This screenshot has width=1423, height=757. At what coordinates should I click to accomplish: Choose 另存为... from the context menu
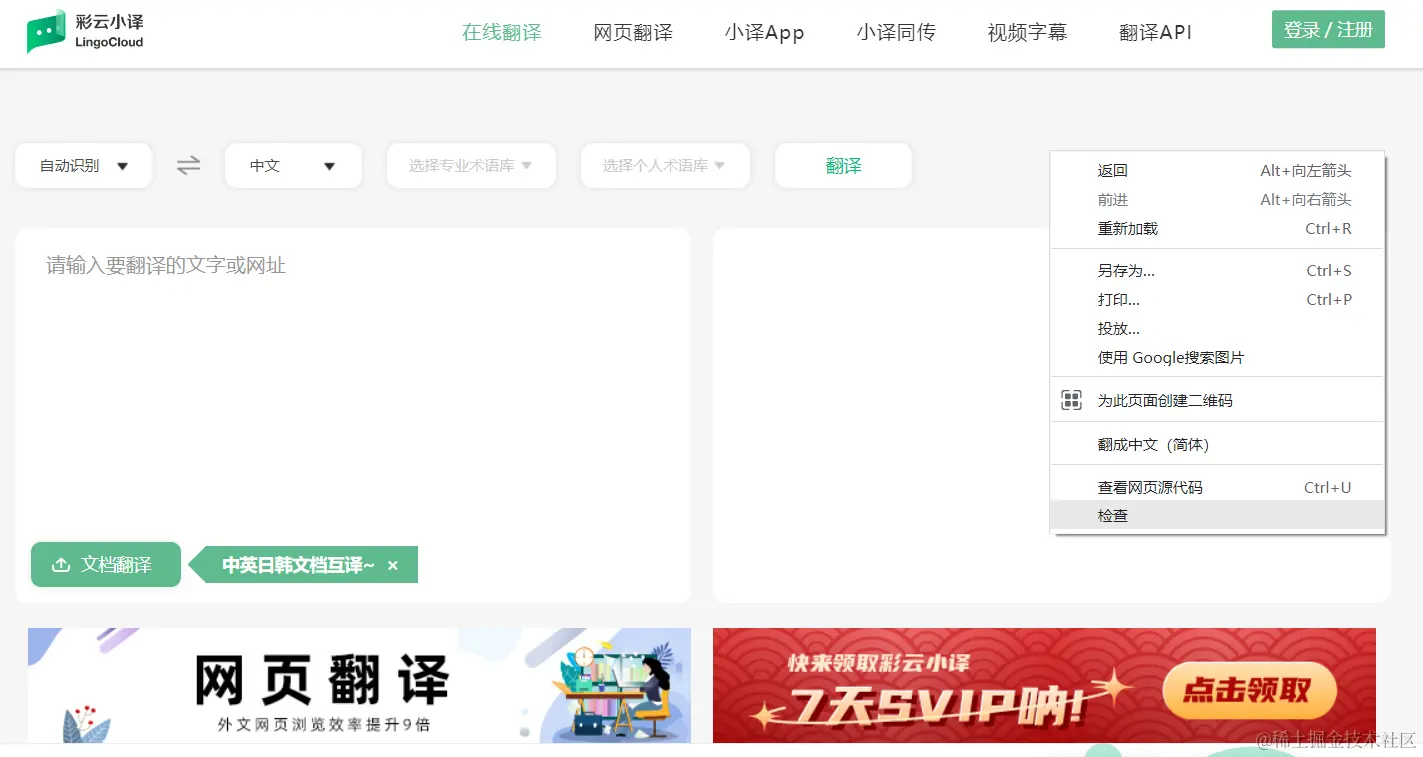pyautogui.click(x=1217, y=271)
